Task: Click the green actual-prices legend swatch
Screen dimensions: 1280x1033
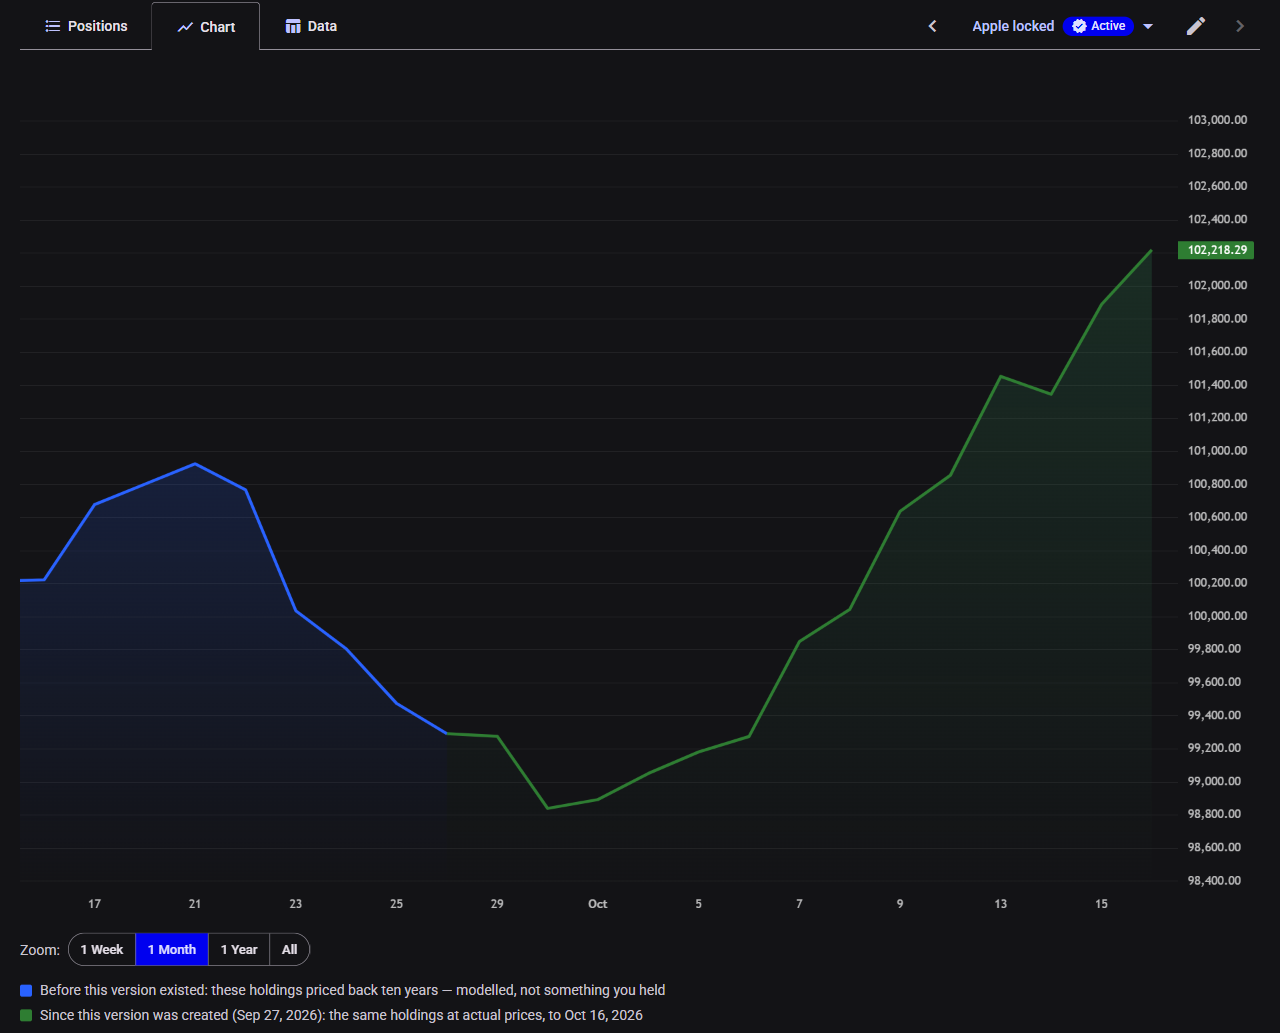Action: (x=26, y=1015)
